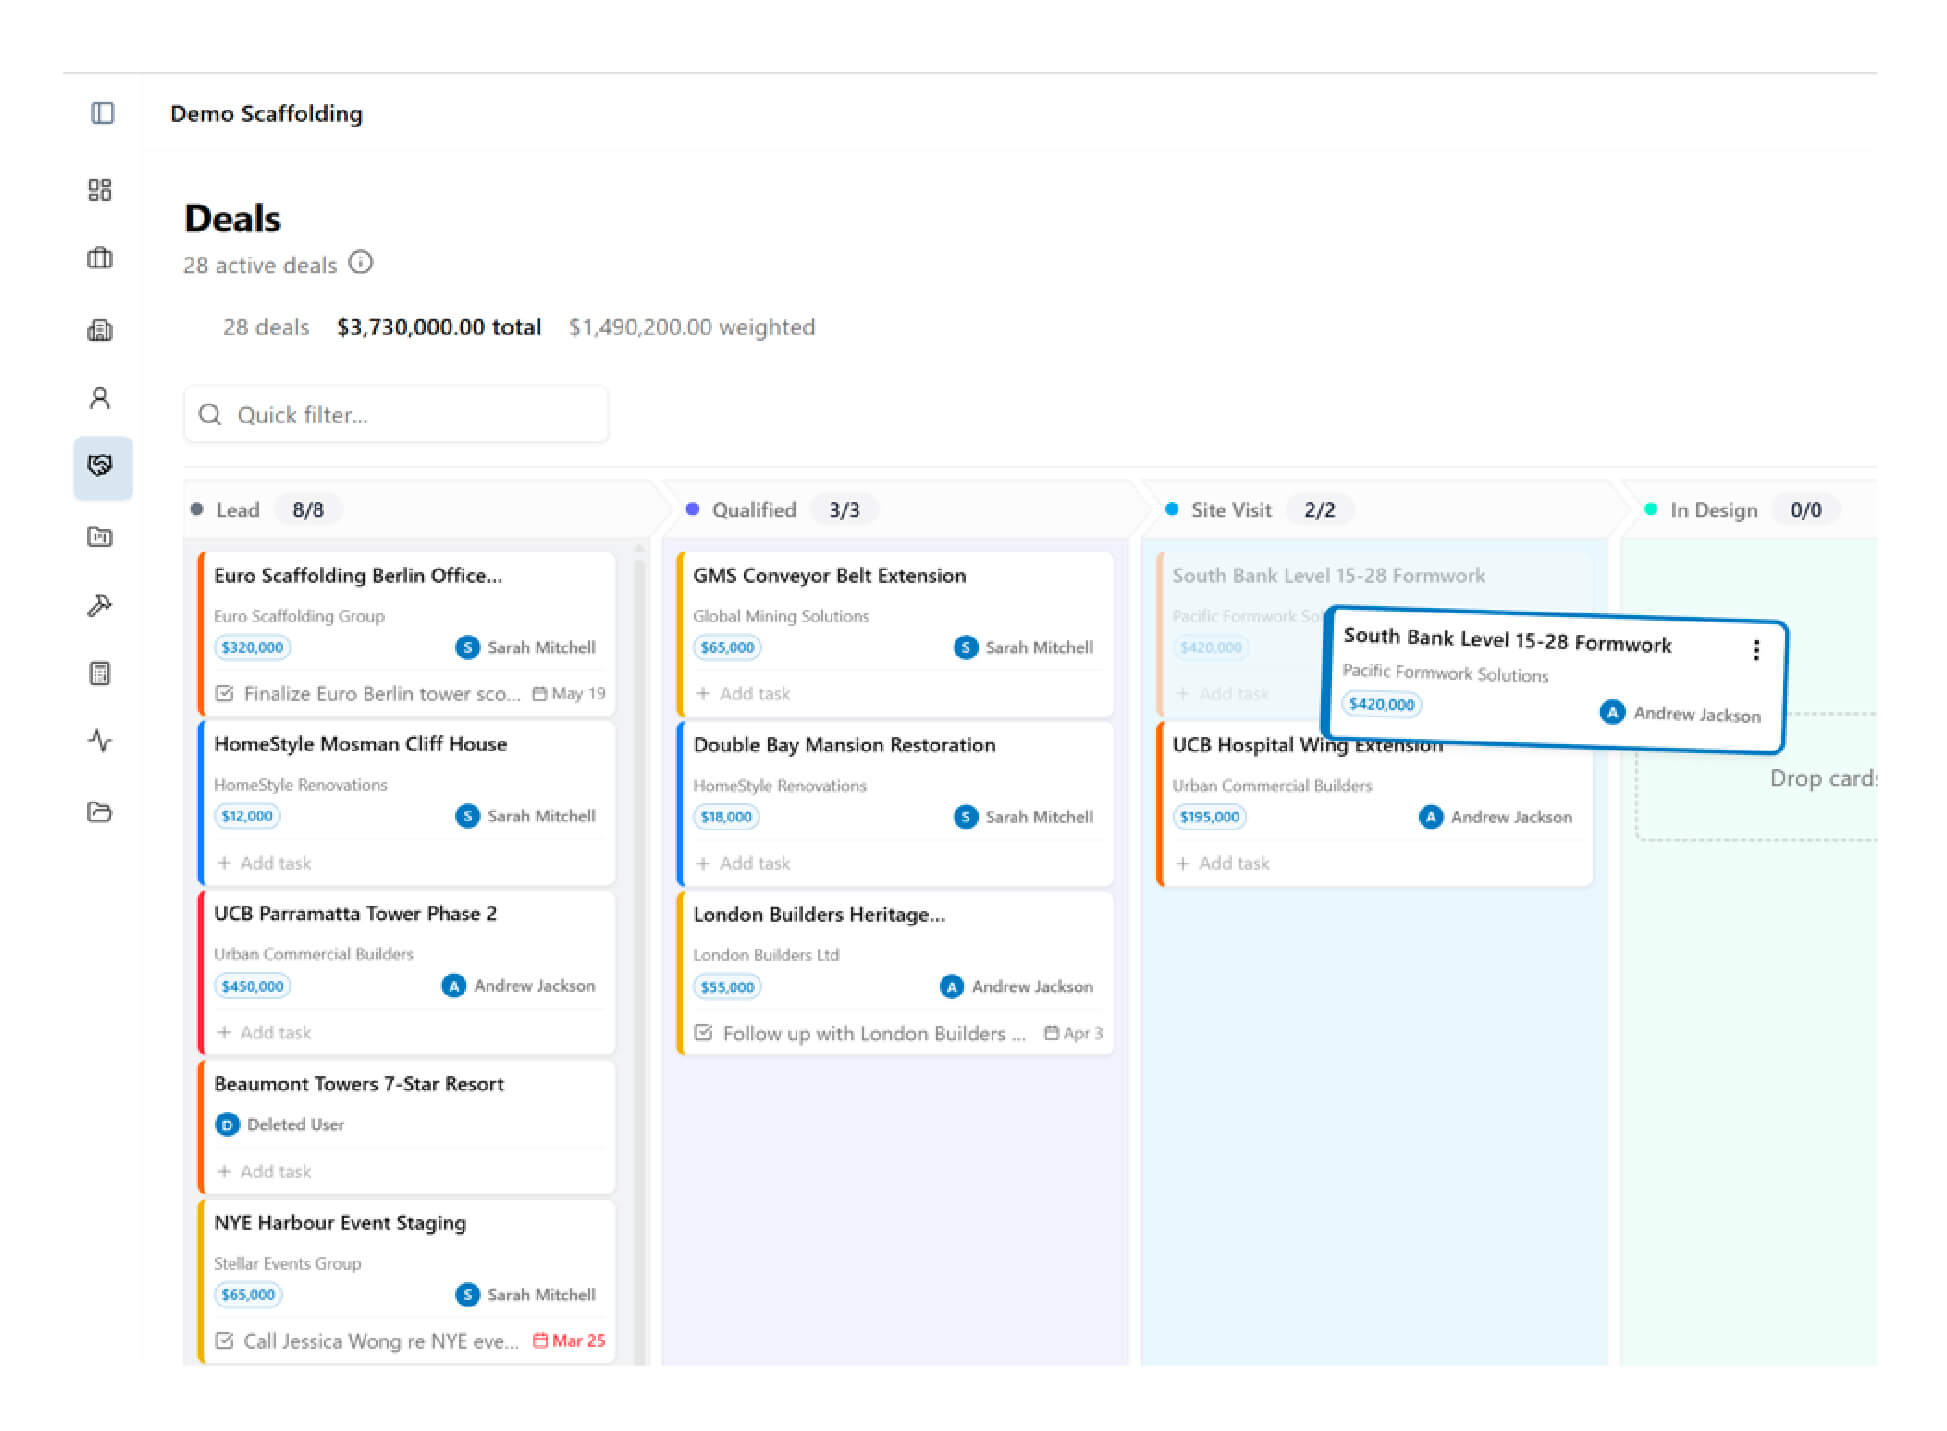
Task: Open the activity pulse sidebar icon
Action: coord(100,741)
